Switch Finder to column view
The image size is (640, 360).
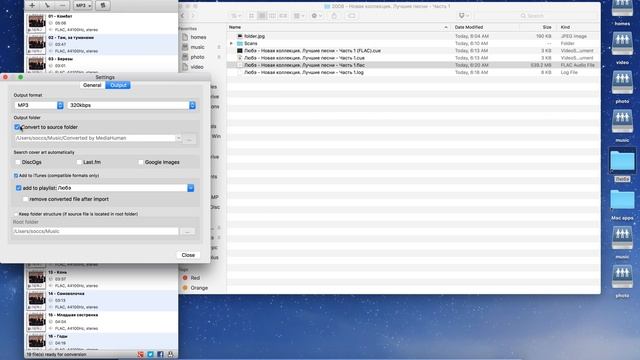[272, 16]
